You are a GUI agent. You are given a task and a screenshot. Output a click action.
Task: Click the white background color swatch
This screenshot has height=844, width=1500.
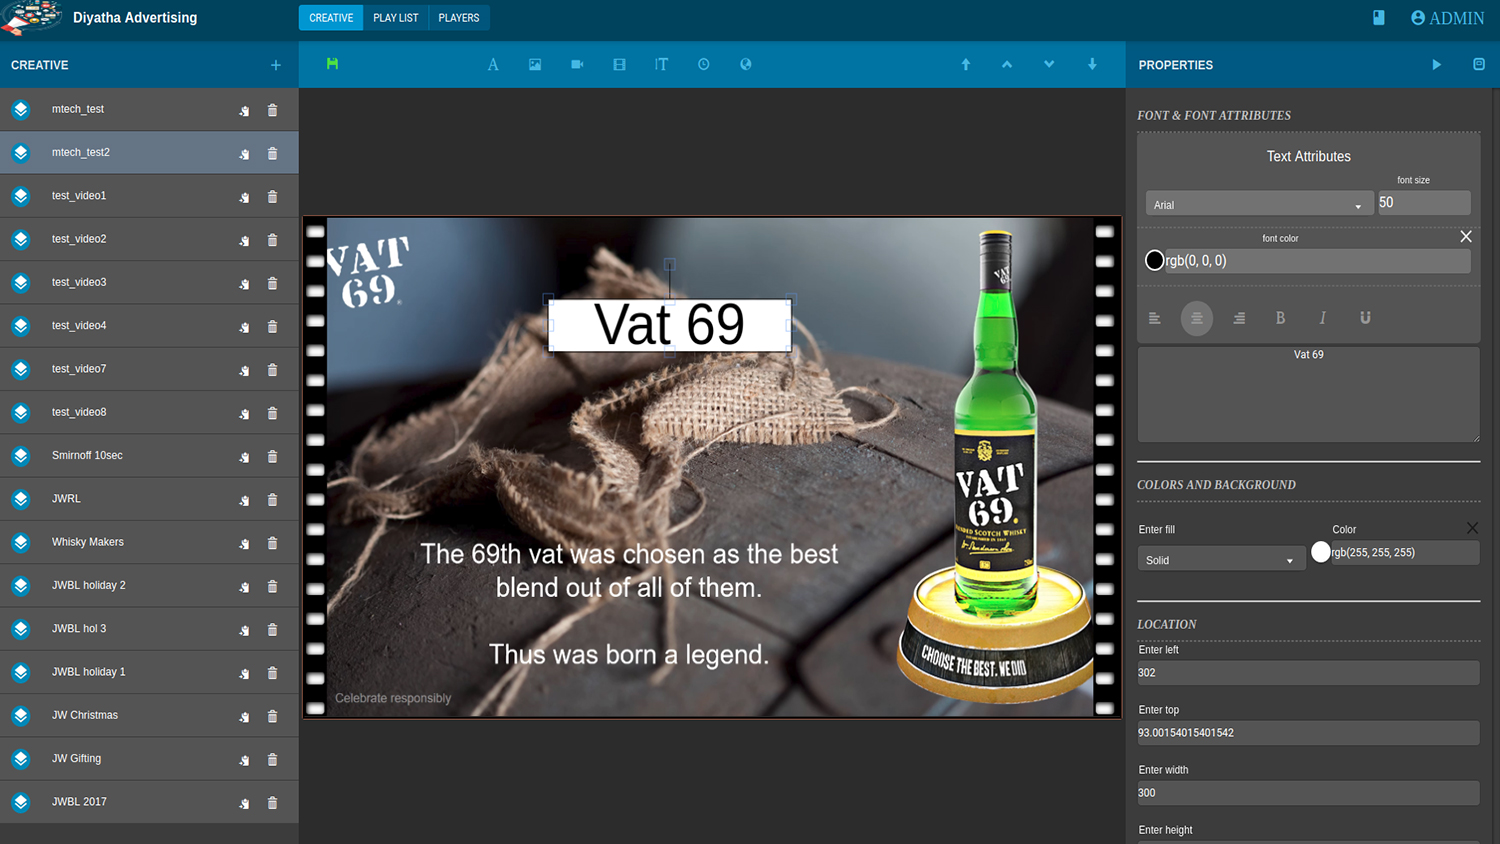(1321, 552)
